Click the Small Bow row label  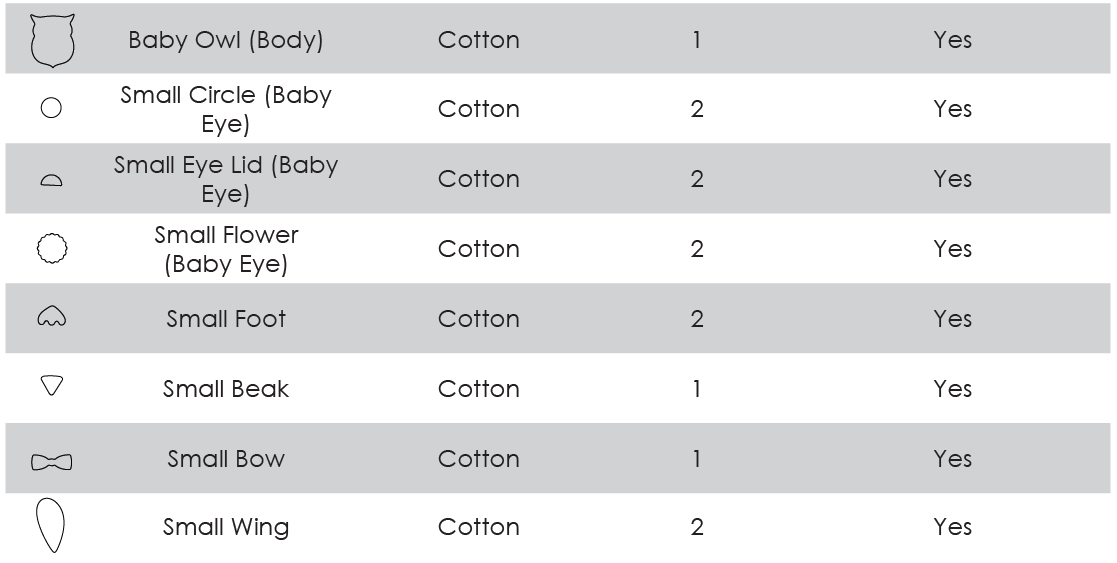226,458
